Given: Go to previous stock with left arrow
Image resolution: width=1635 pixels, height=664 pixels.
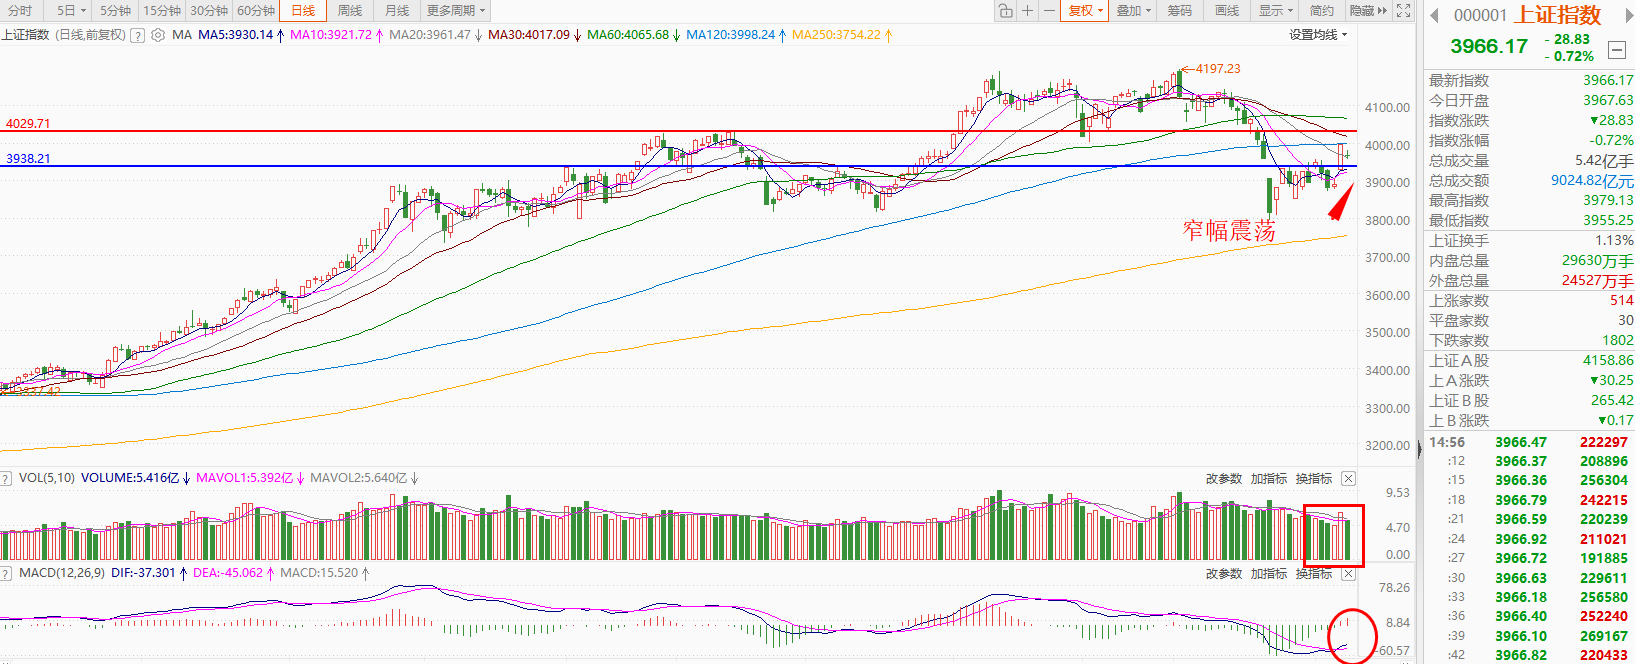Looking at the screenshot, I should 1434,15.
